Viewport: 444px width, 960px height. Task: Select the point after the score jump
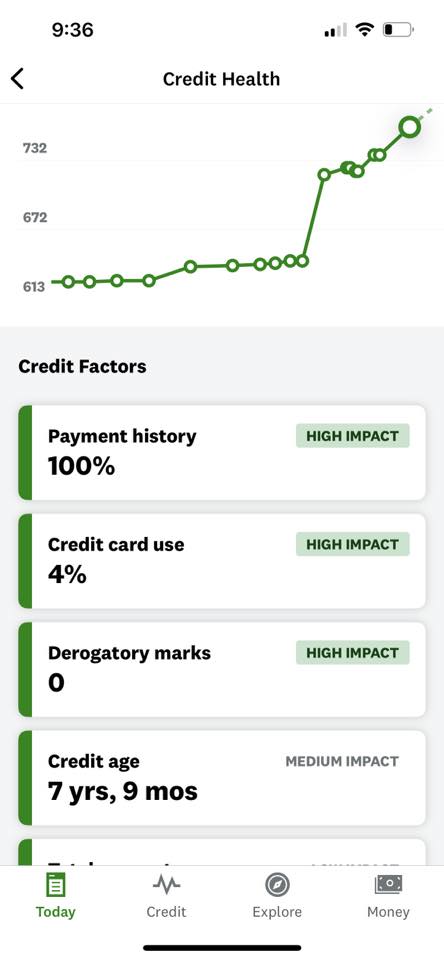(x=324, y=174)
